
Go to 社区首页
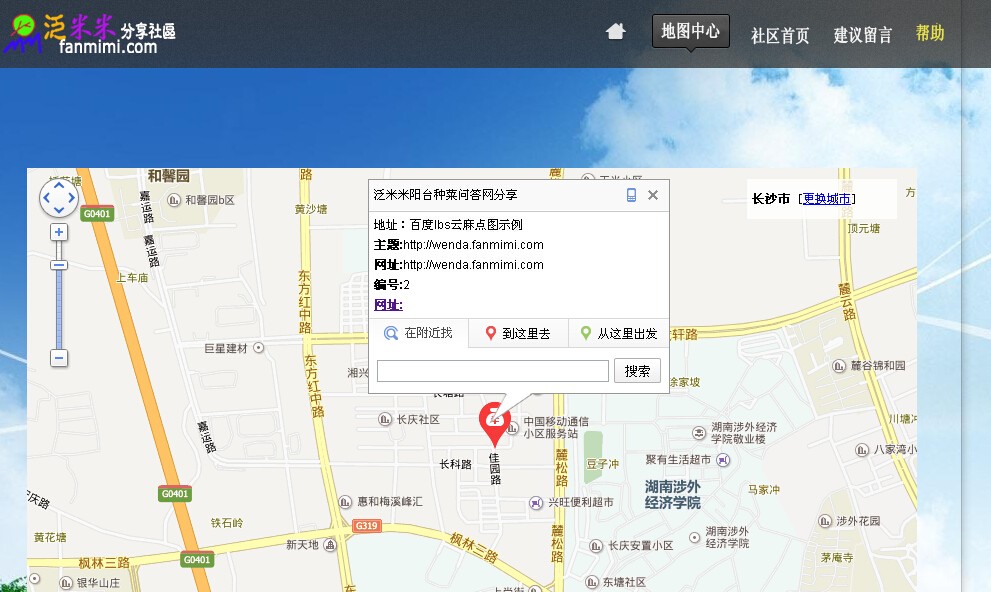[x=780, y=35]
